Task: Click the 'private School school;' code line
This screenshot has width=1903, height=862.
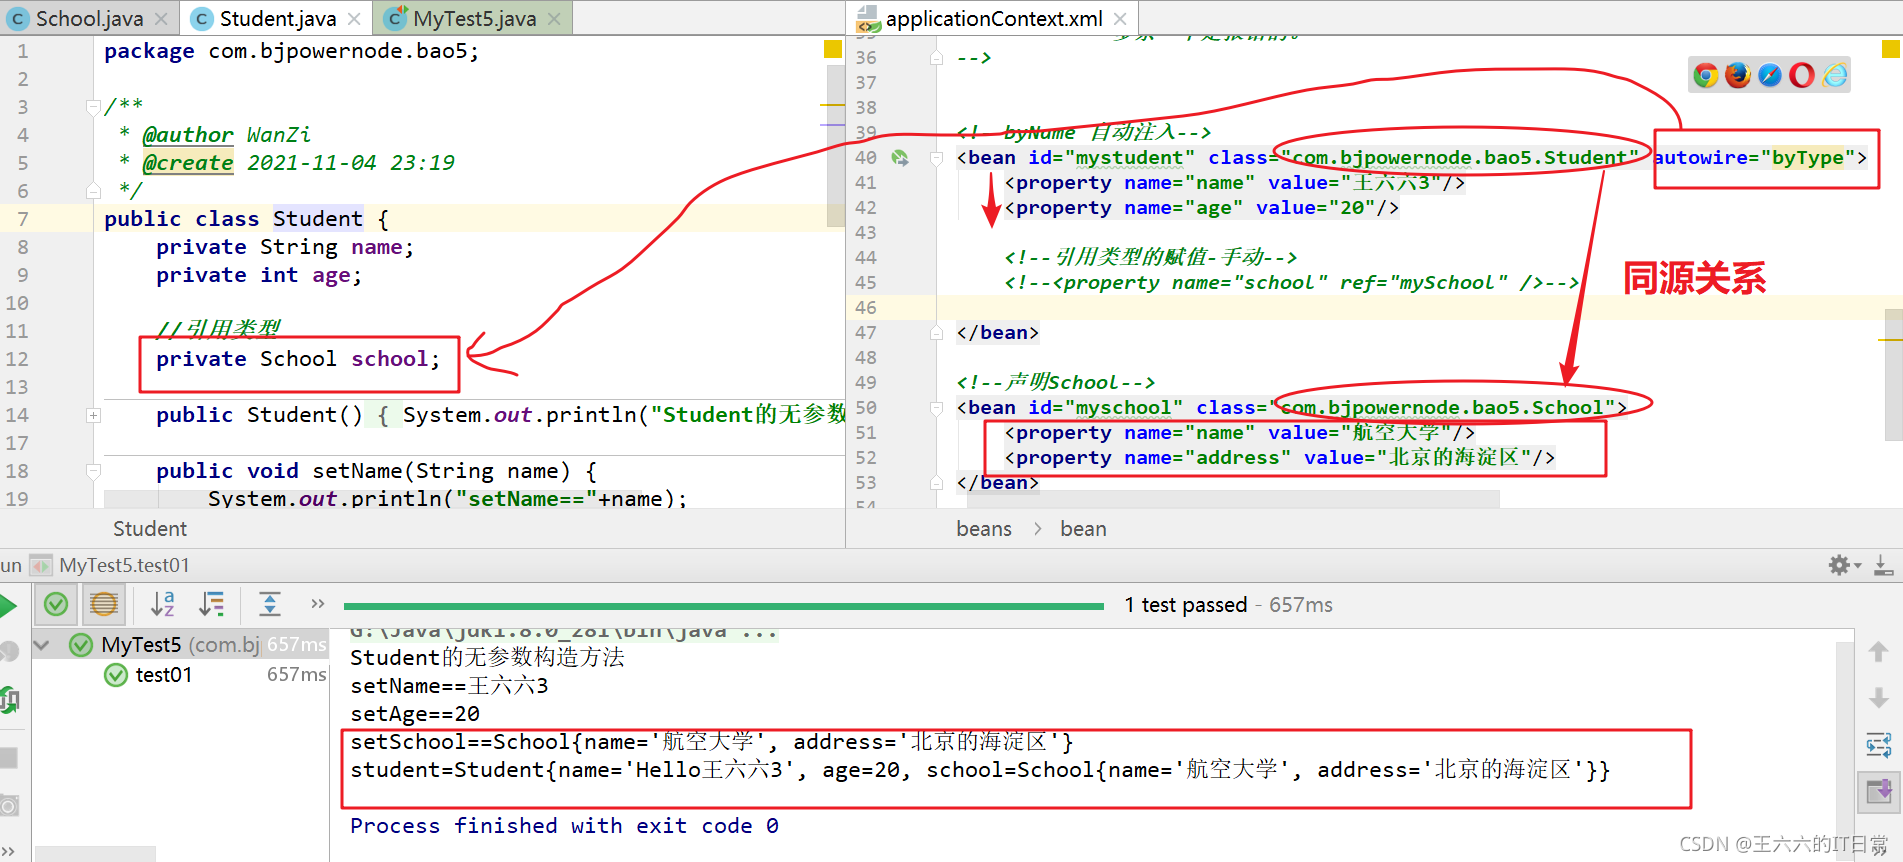Action: click(x=298, y=359)
